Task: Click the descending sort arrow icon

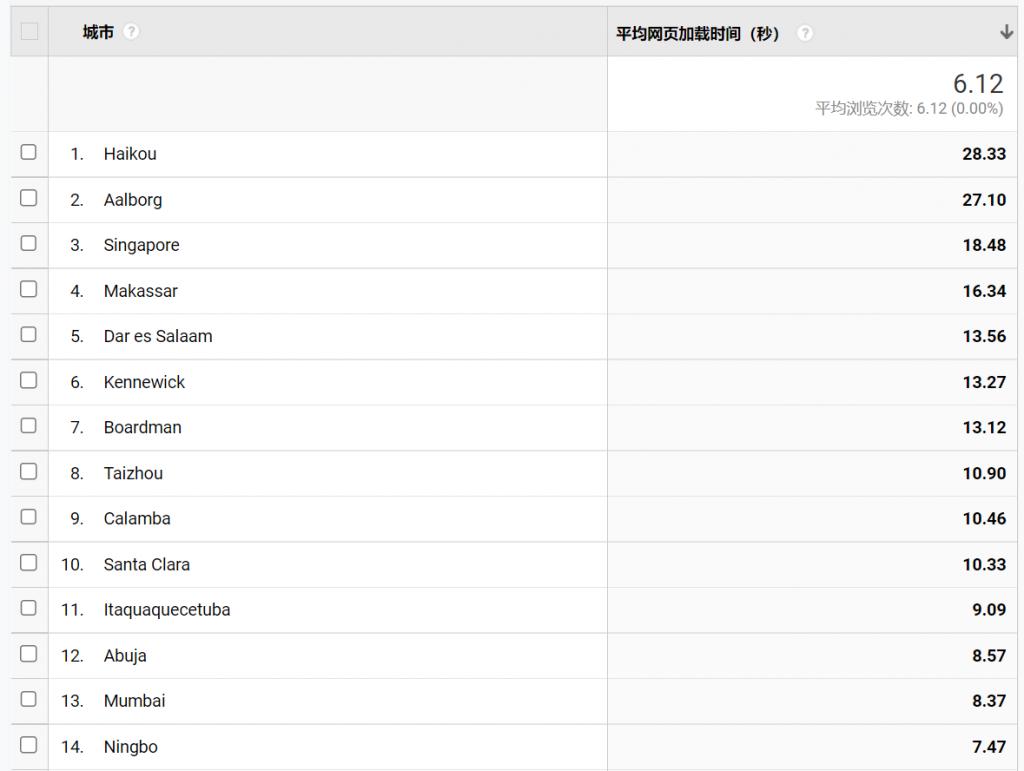Action: coord(1006,32)
